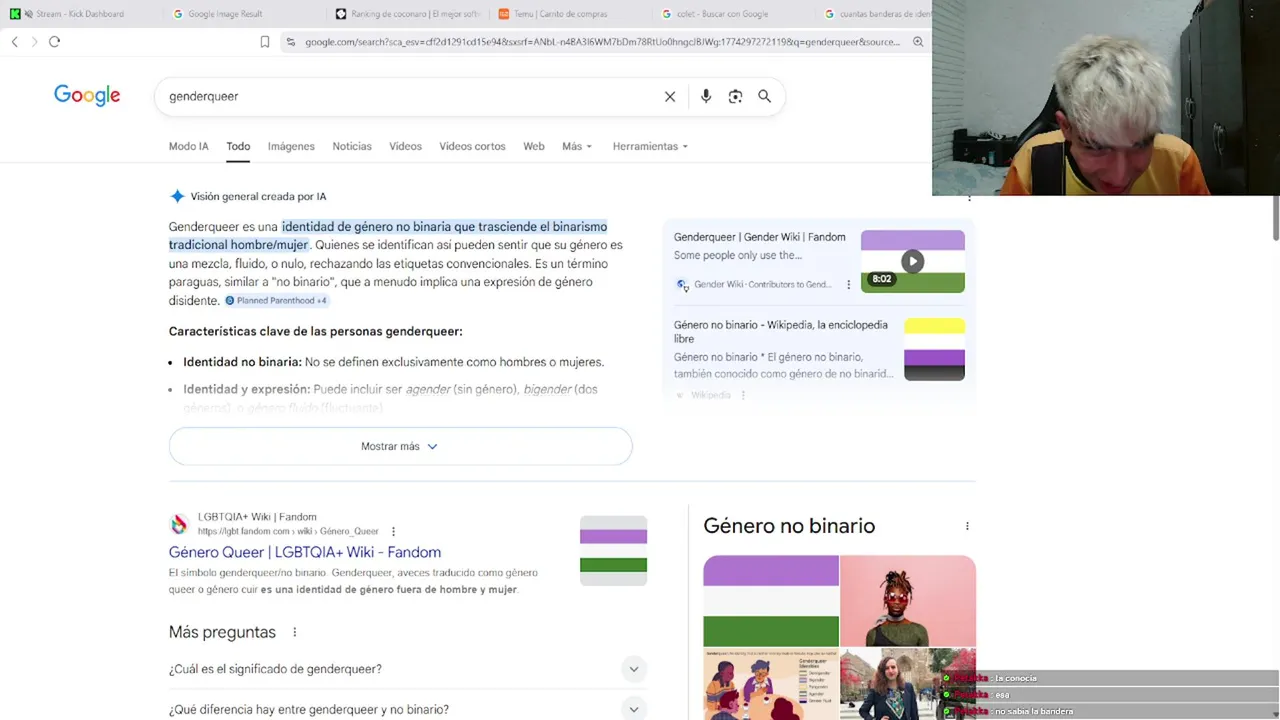Reload the page with the refresh icon
1280x720 pixels.
(54, 42)
